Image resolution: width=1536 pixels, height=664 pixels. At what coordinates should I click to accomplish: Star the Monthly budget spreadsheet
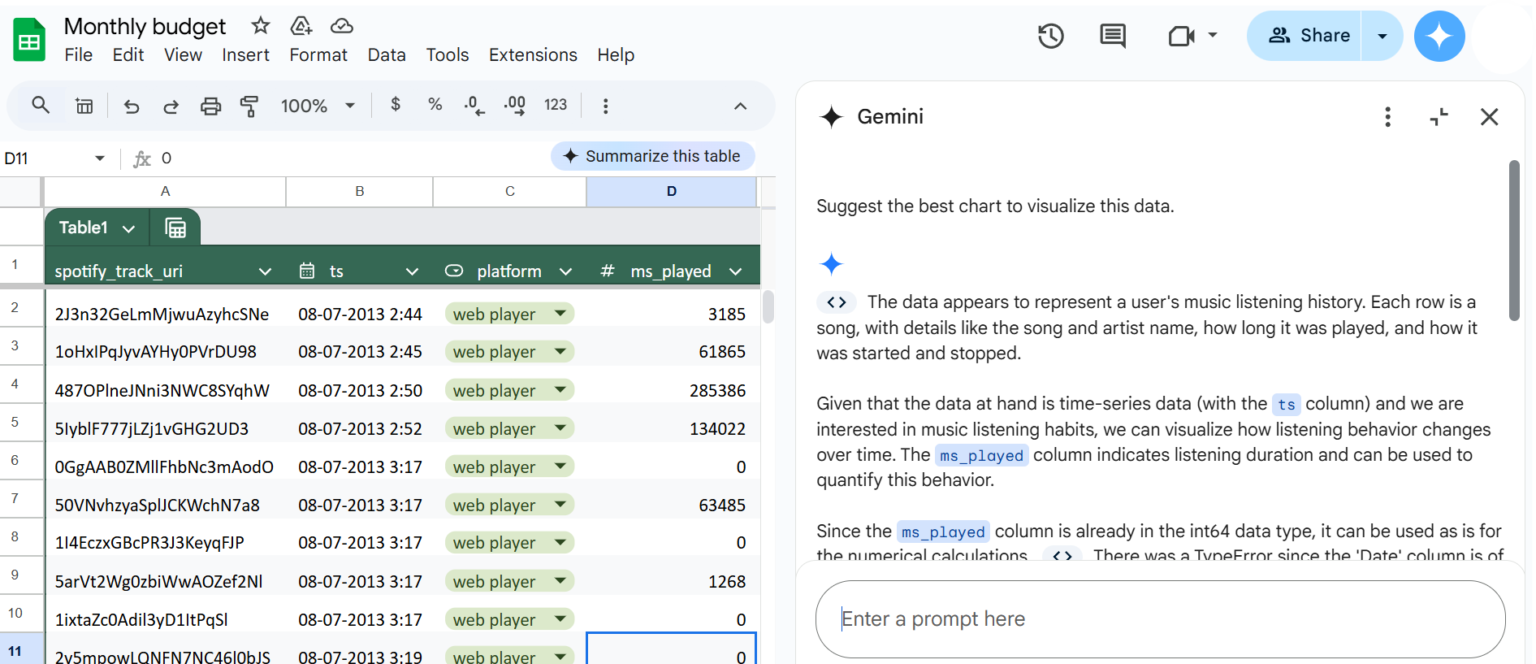click(258, 26)
